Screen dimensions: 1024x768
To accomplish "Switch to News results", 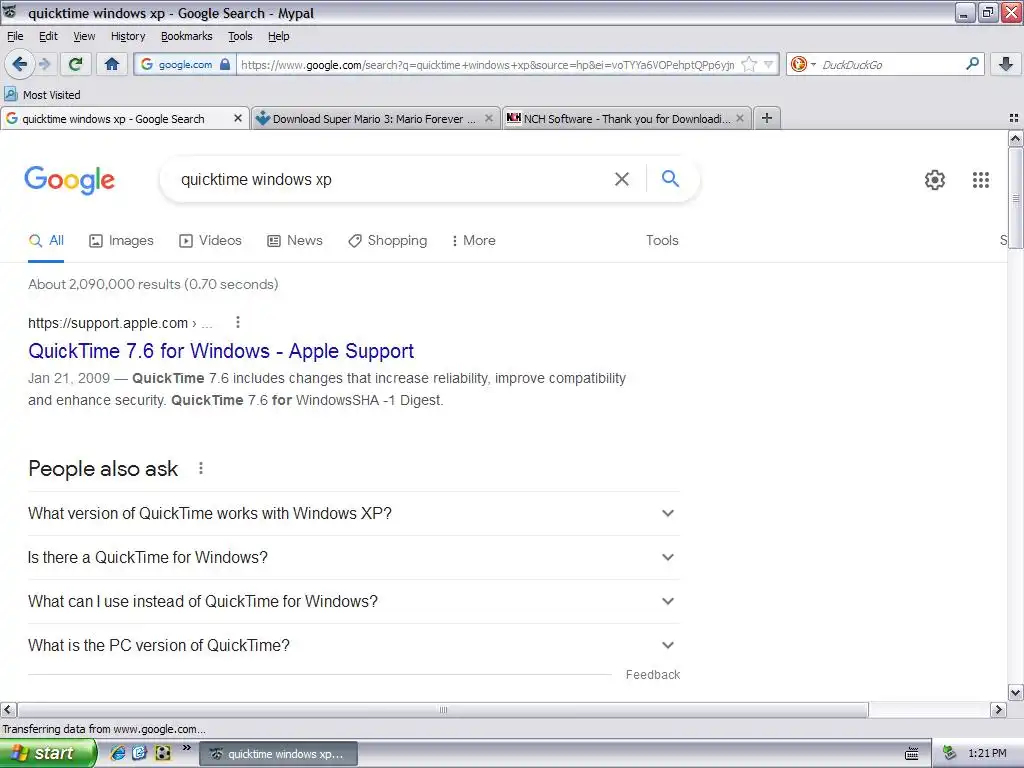I will (x=295, y=240).
